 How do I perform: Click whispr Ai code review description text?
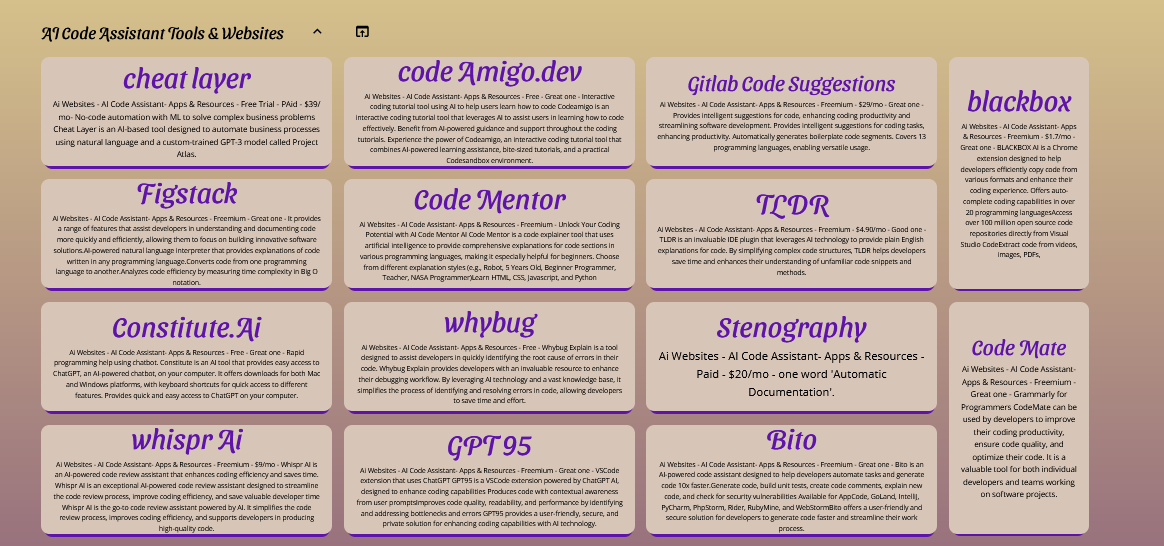(186, 496)
